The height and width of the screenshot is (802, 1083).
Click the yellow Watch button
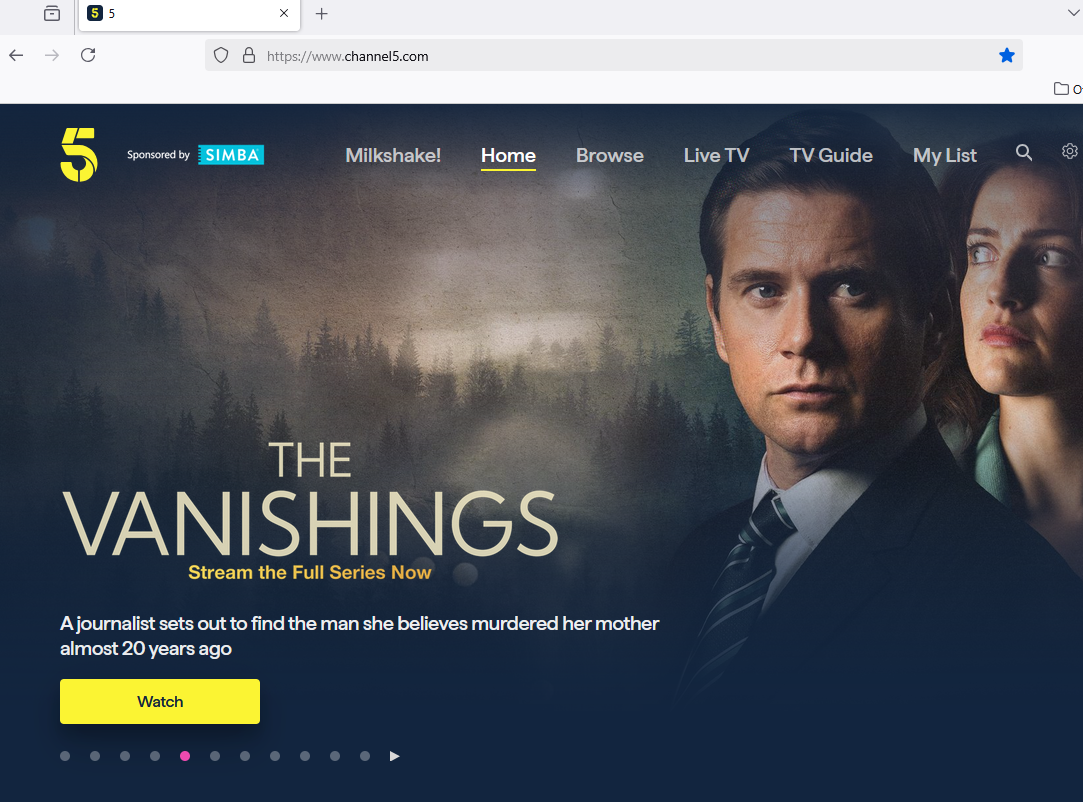160,701
